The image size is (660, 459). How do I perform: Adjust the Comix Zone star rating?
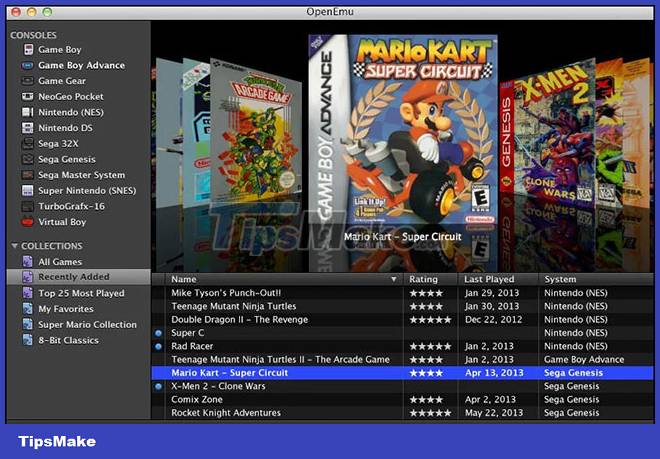426,400
